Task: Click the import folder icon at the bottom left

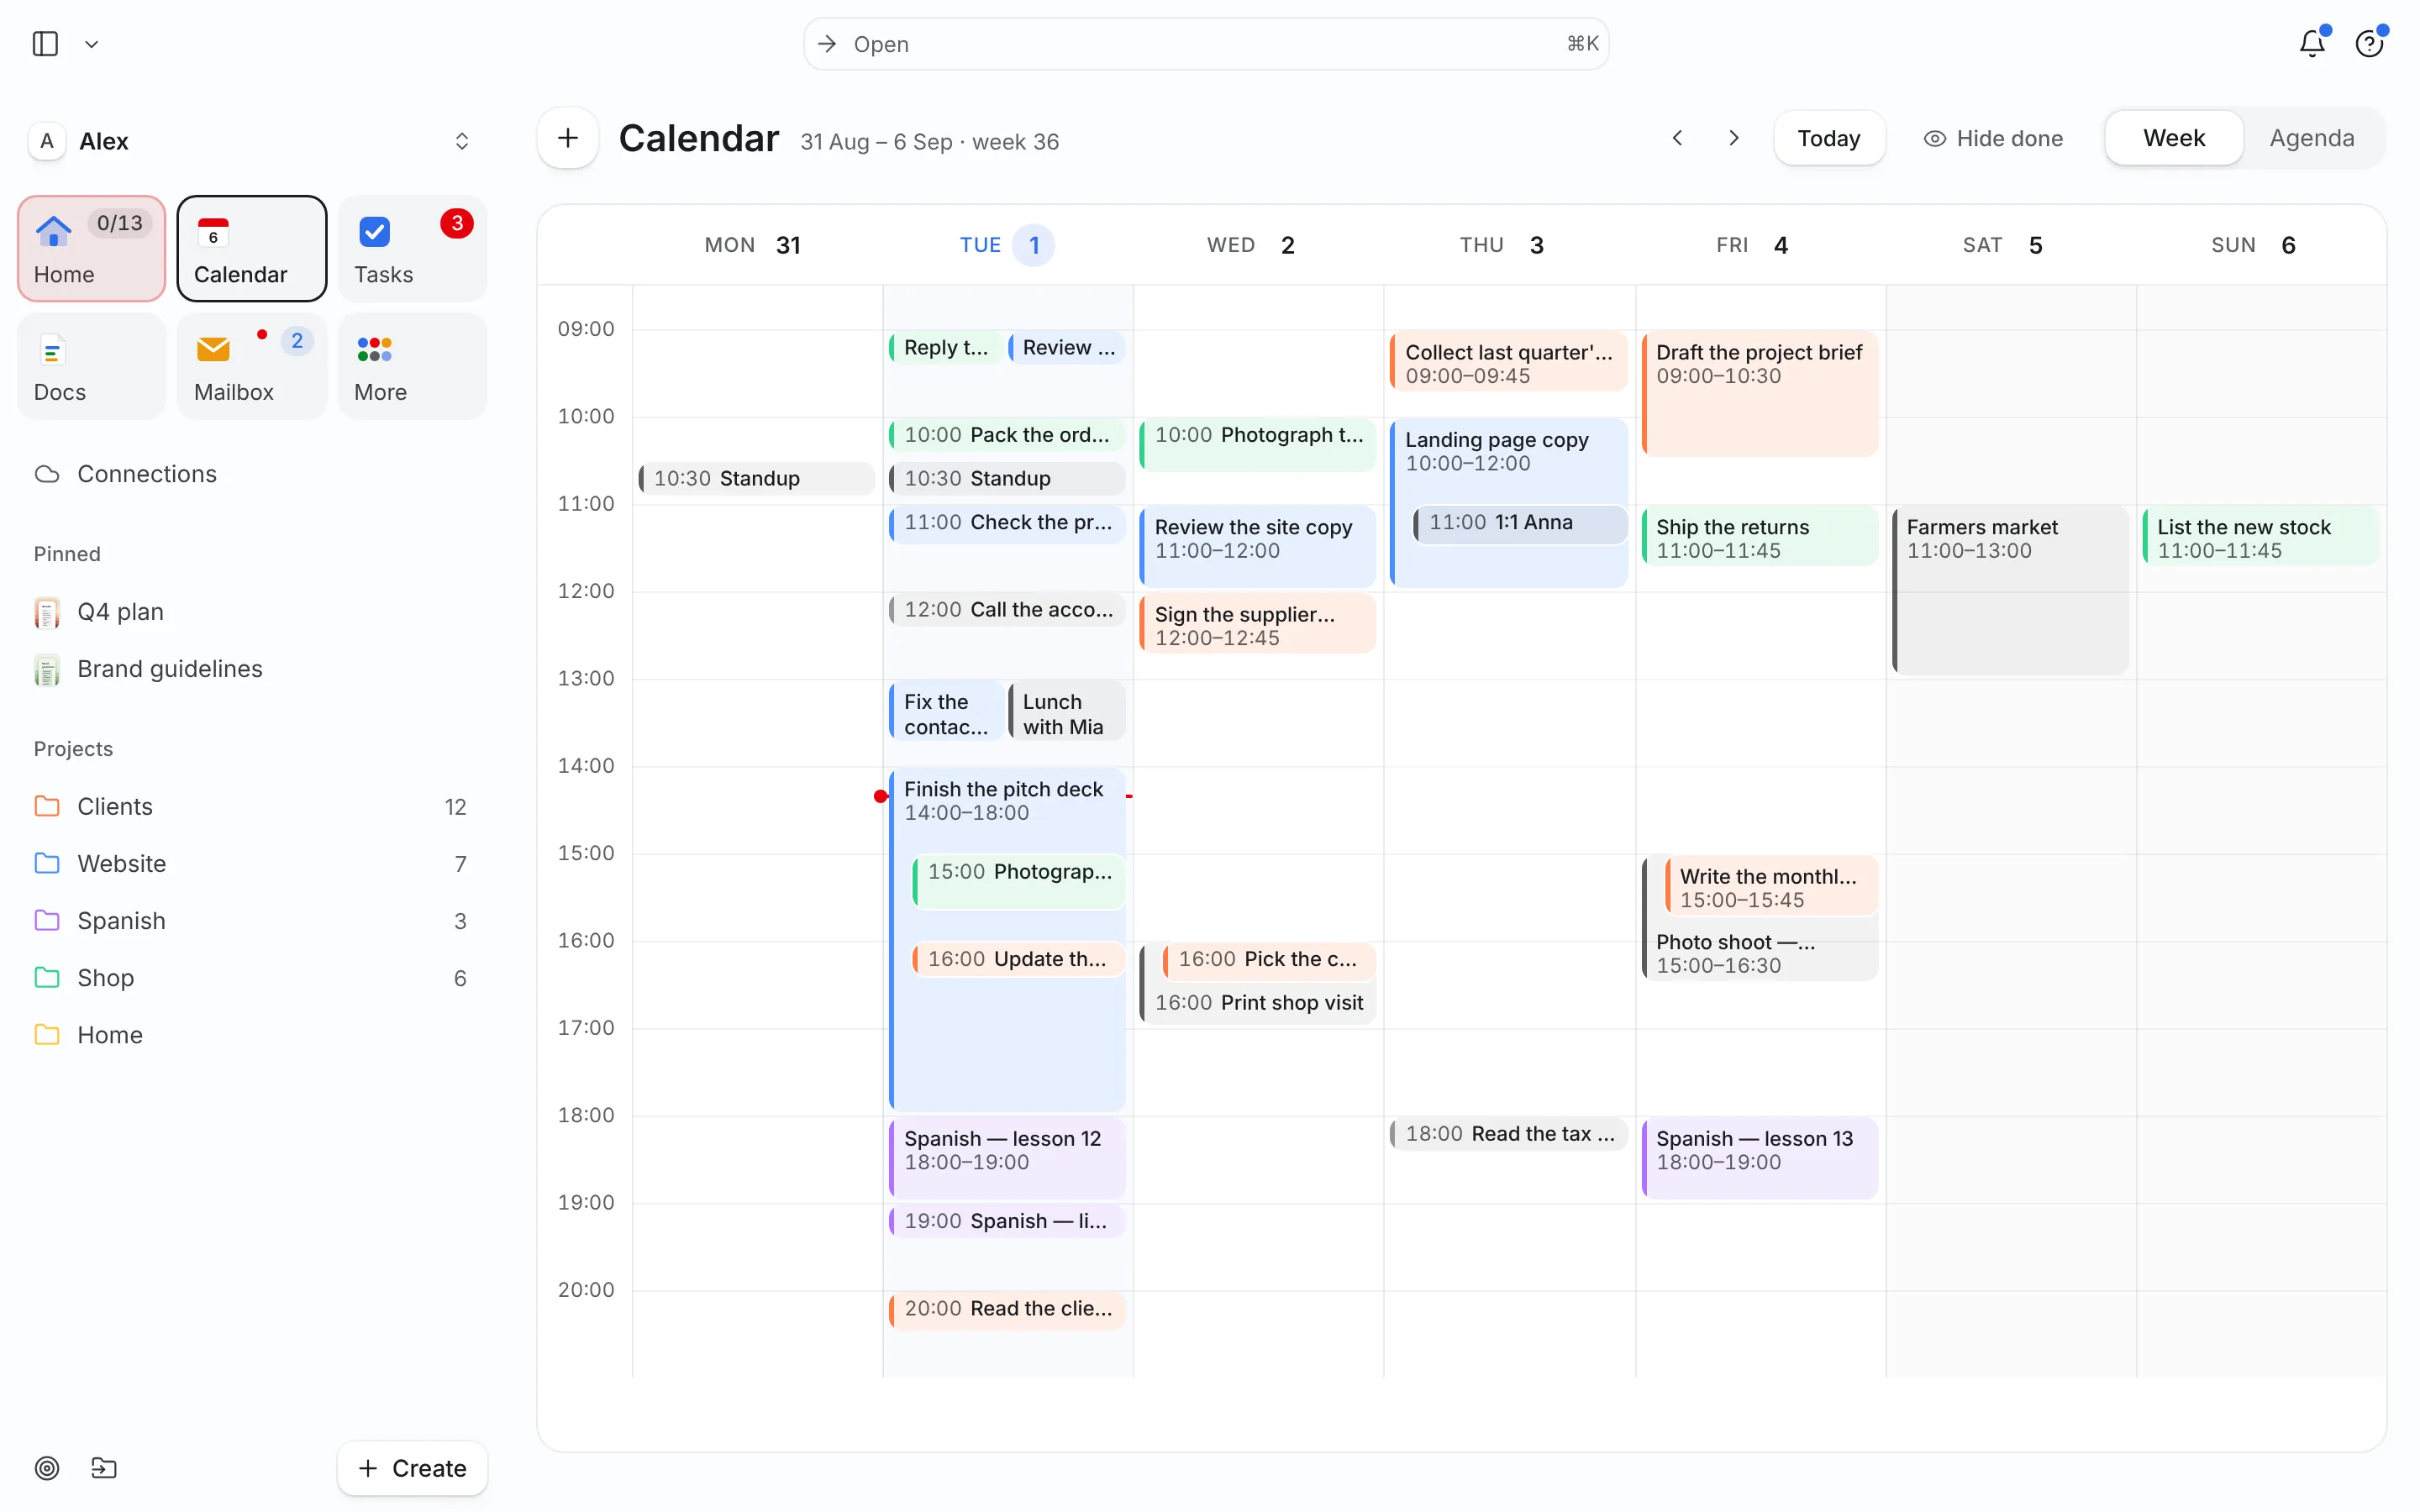Action: pyautogui.click(x=104, y=1468)
